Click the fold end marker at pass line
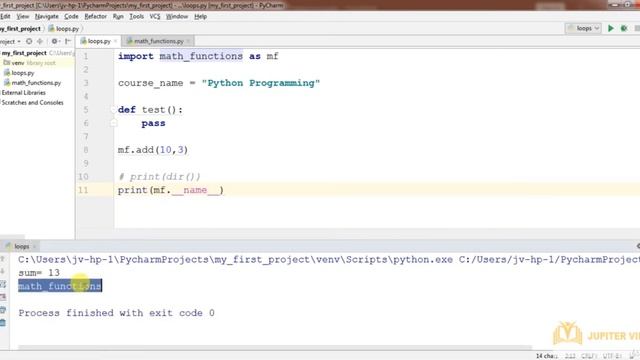 (x=113, y=123)
